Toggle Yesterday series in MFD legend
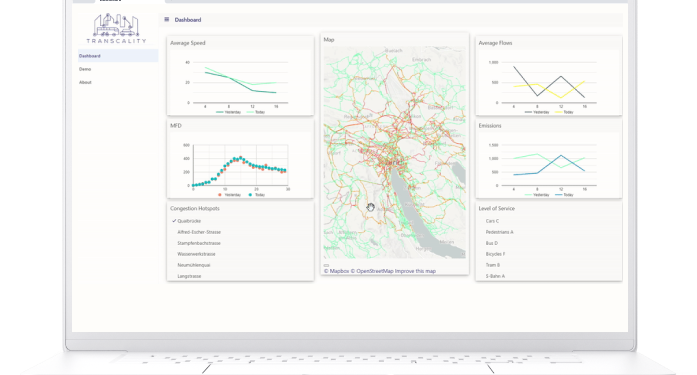 [x=229, y=195]
